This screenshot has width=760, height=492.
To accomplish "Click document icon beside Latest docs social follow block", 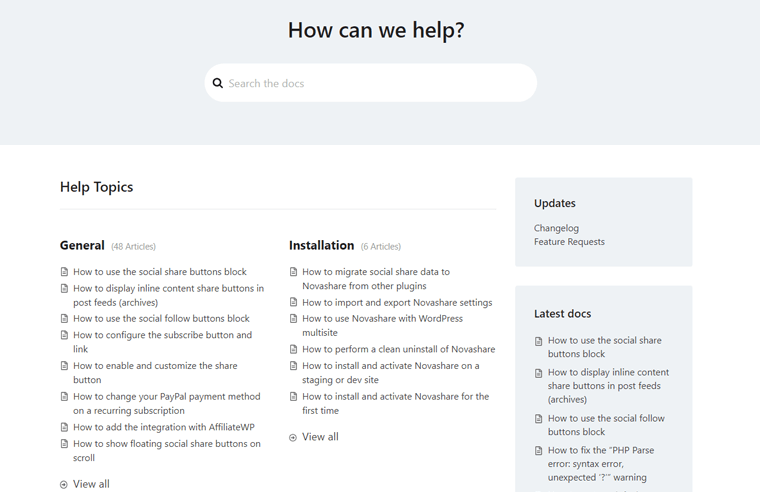I will click(538, 419).
